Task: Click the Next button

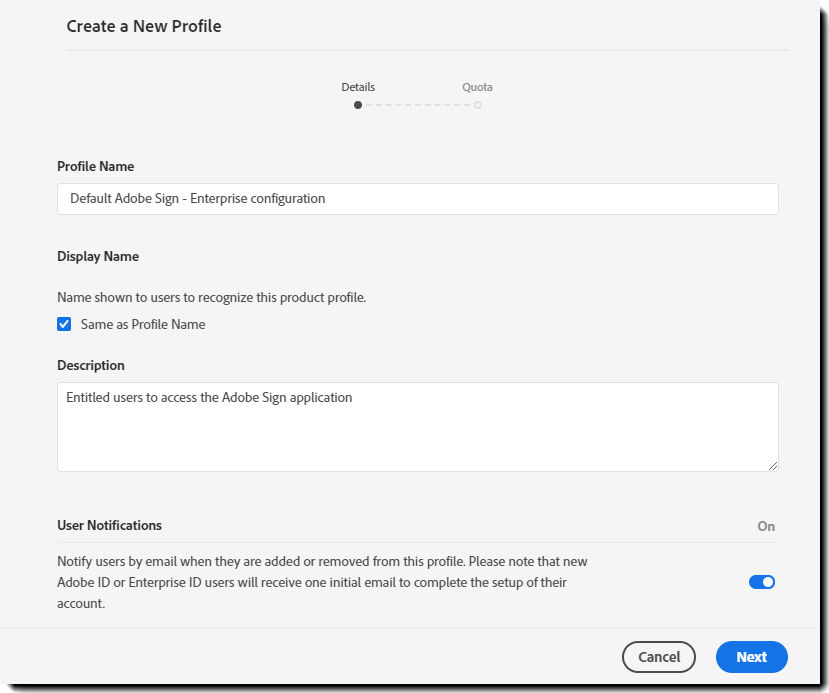Action: [x=751, y=657]
